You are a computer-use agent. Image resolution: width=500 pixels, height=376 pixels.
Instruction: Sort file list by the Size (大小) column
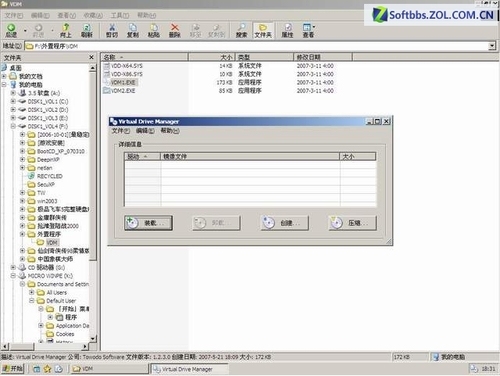point(212,57)
